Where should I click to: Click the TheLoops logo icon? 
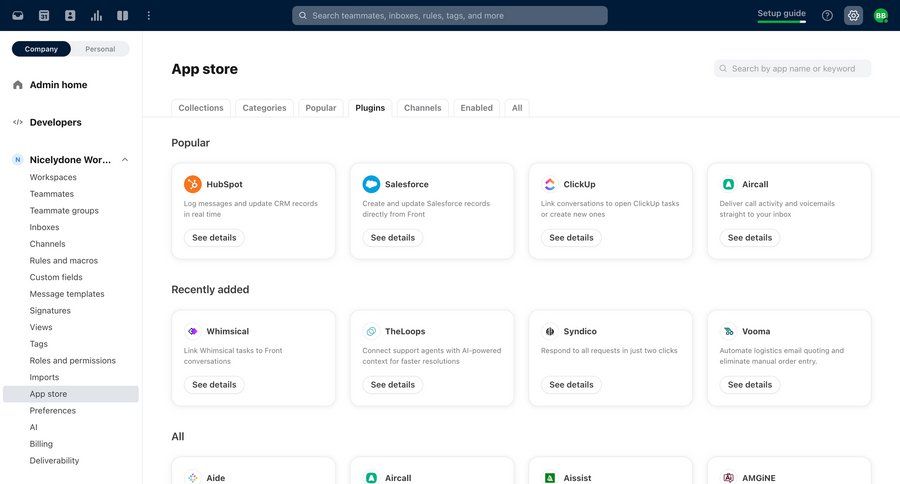(x=371, y=331)
